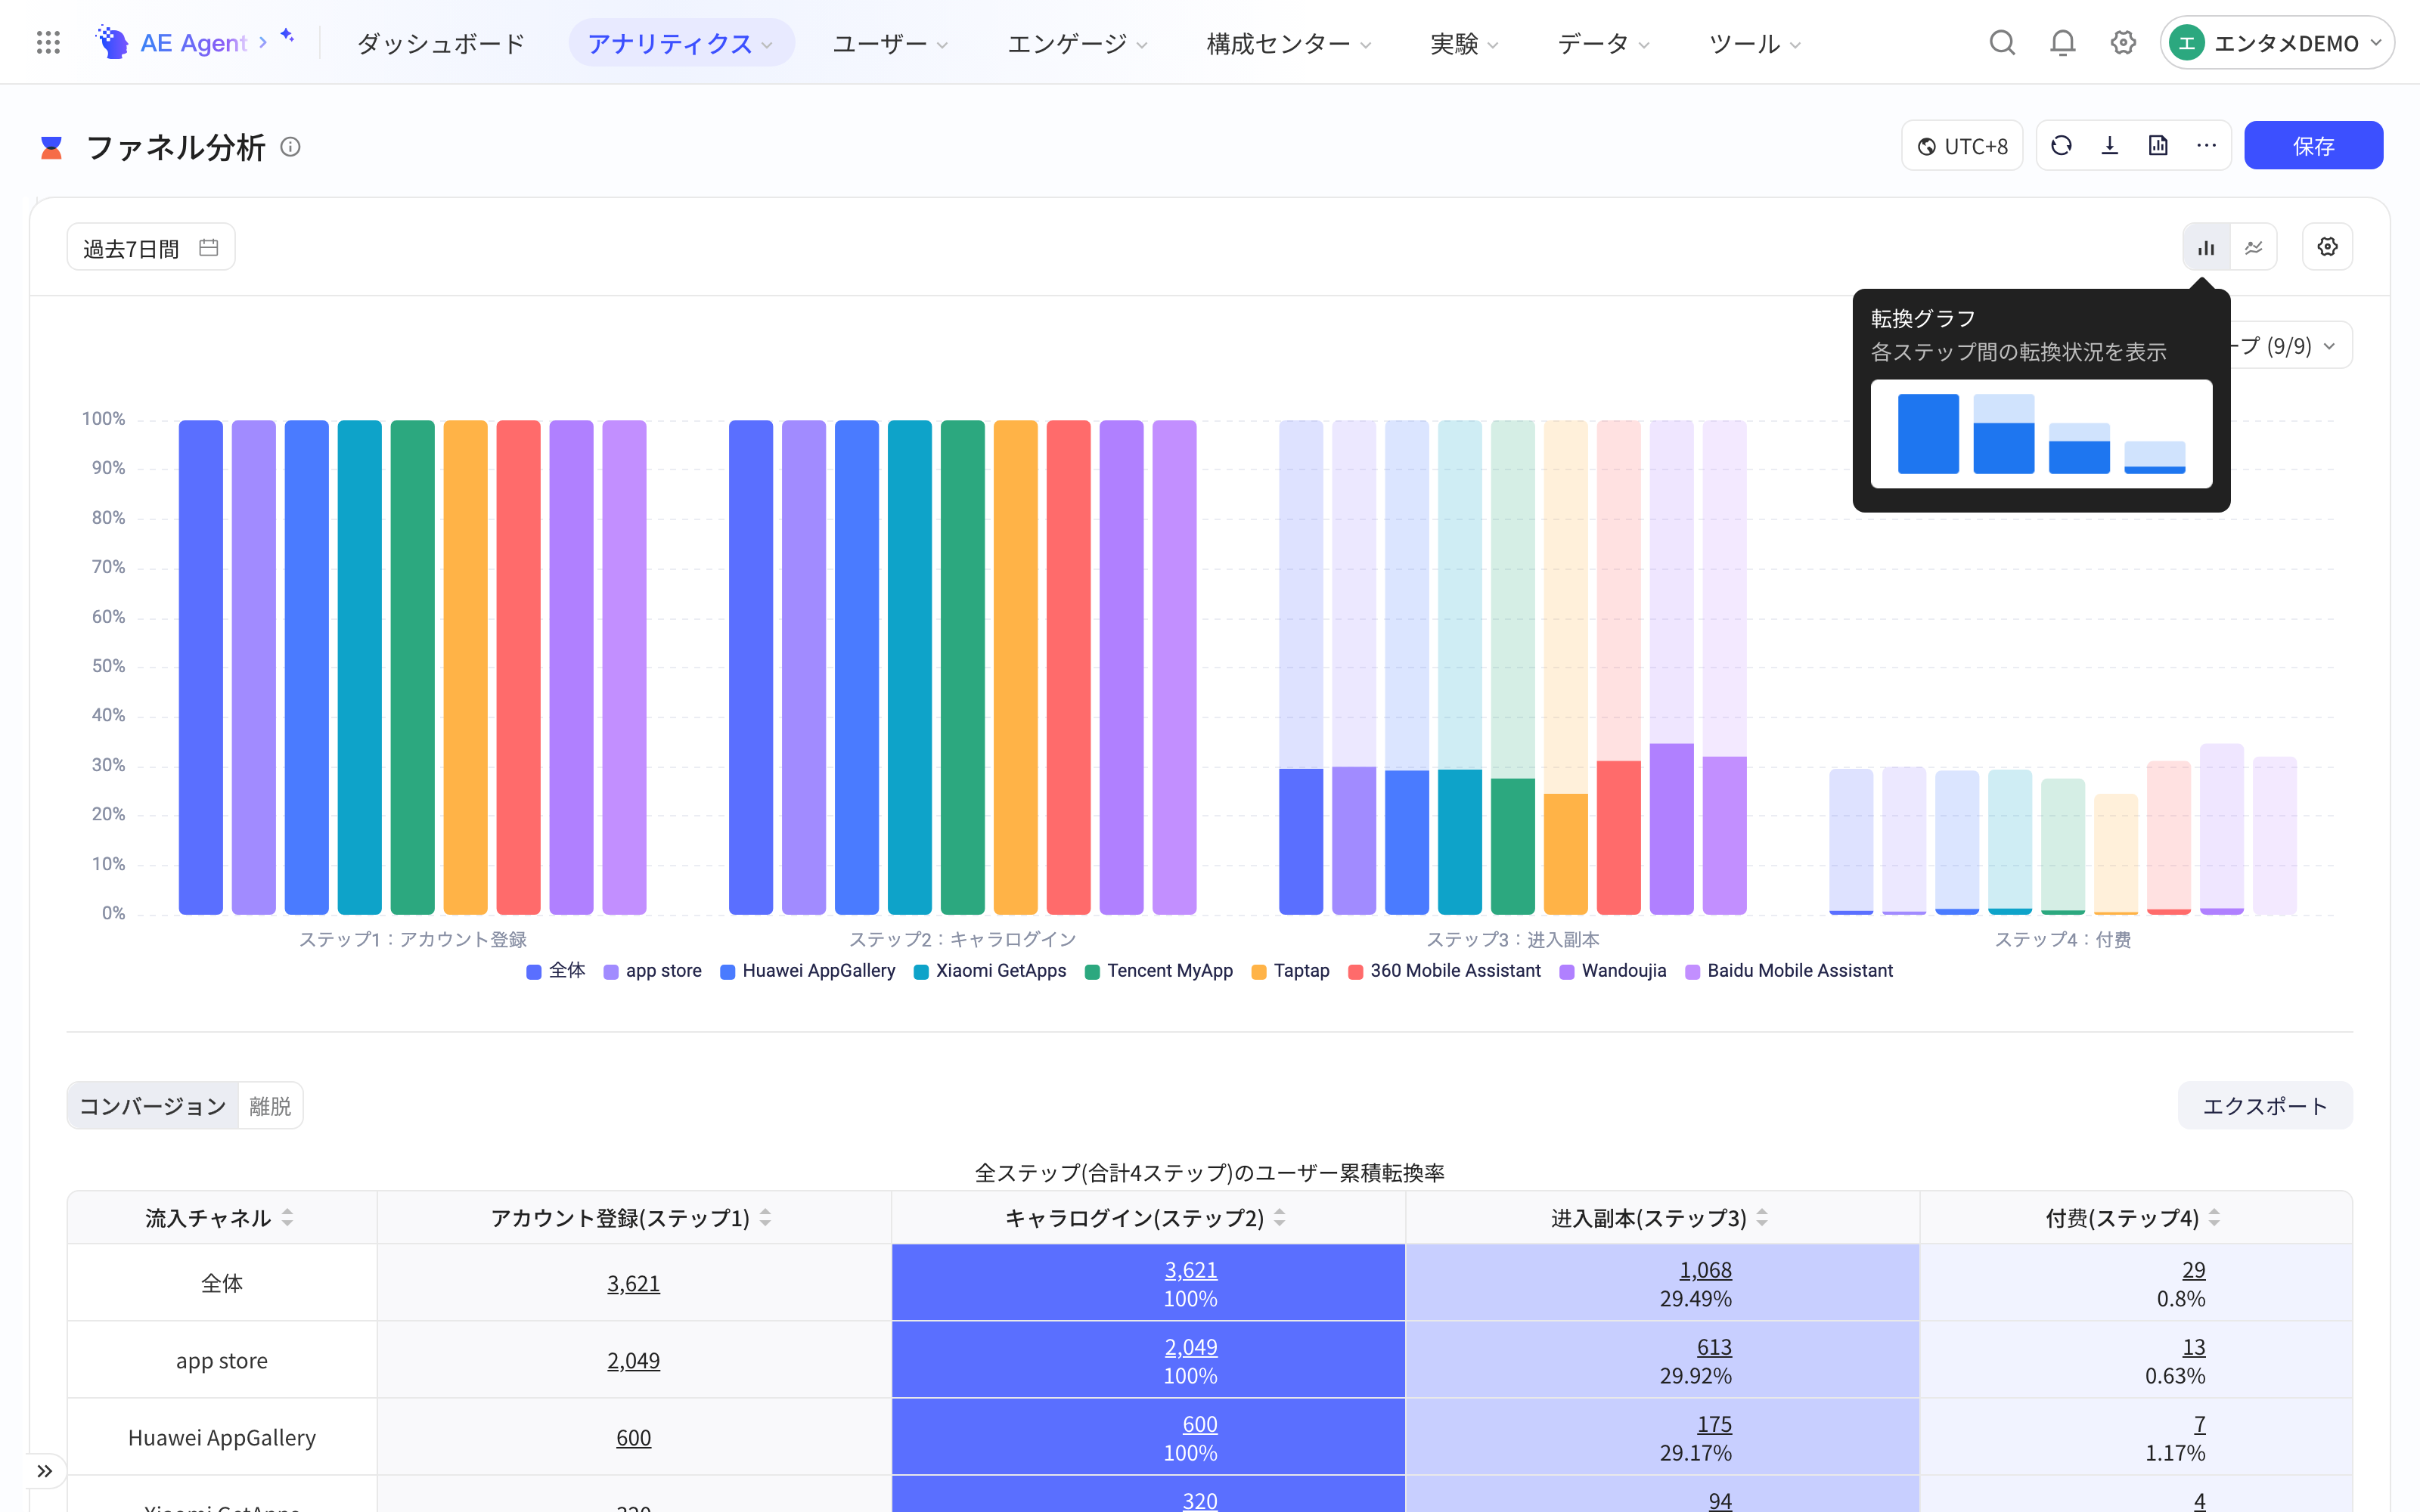Screen dimensions: 2420x1512
Task: Expand the side panel with double-arrow icon
Action: (x=45, y=1471)
